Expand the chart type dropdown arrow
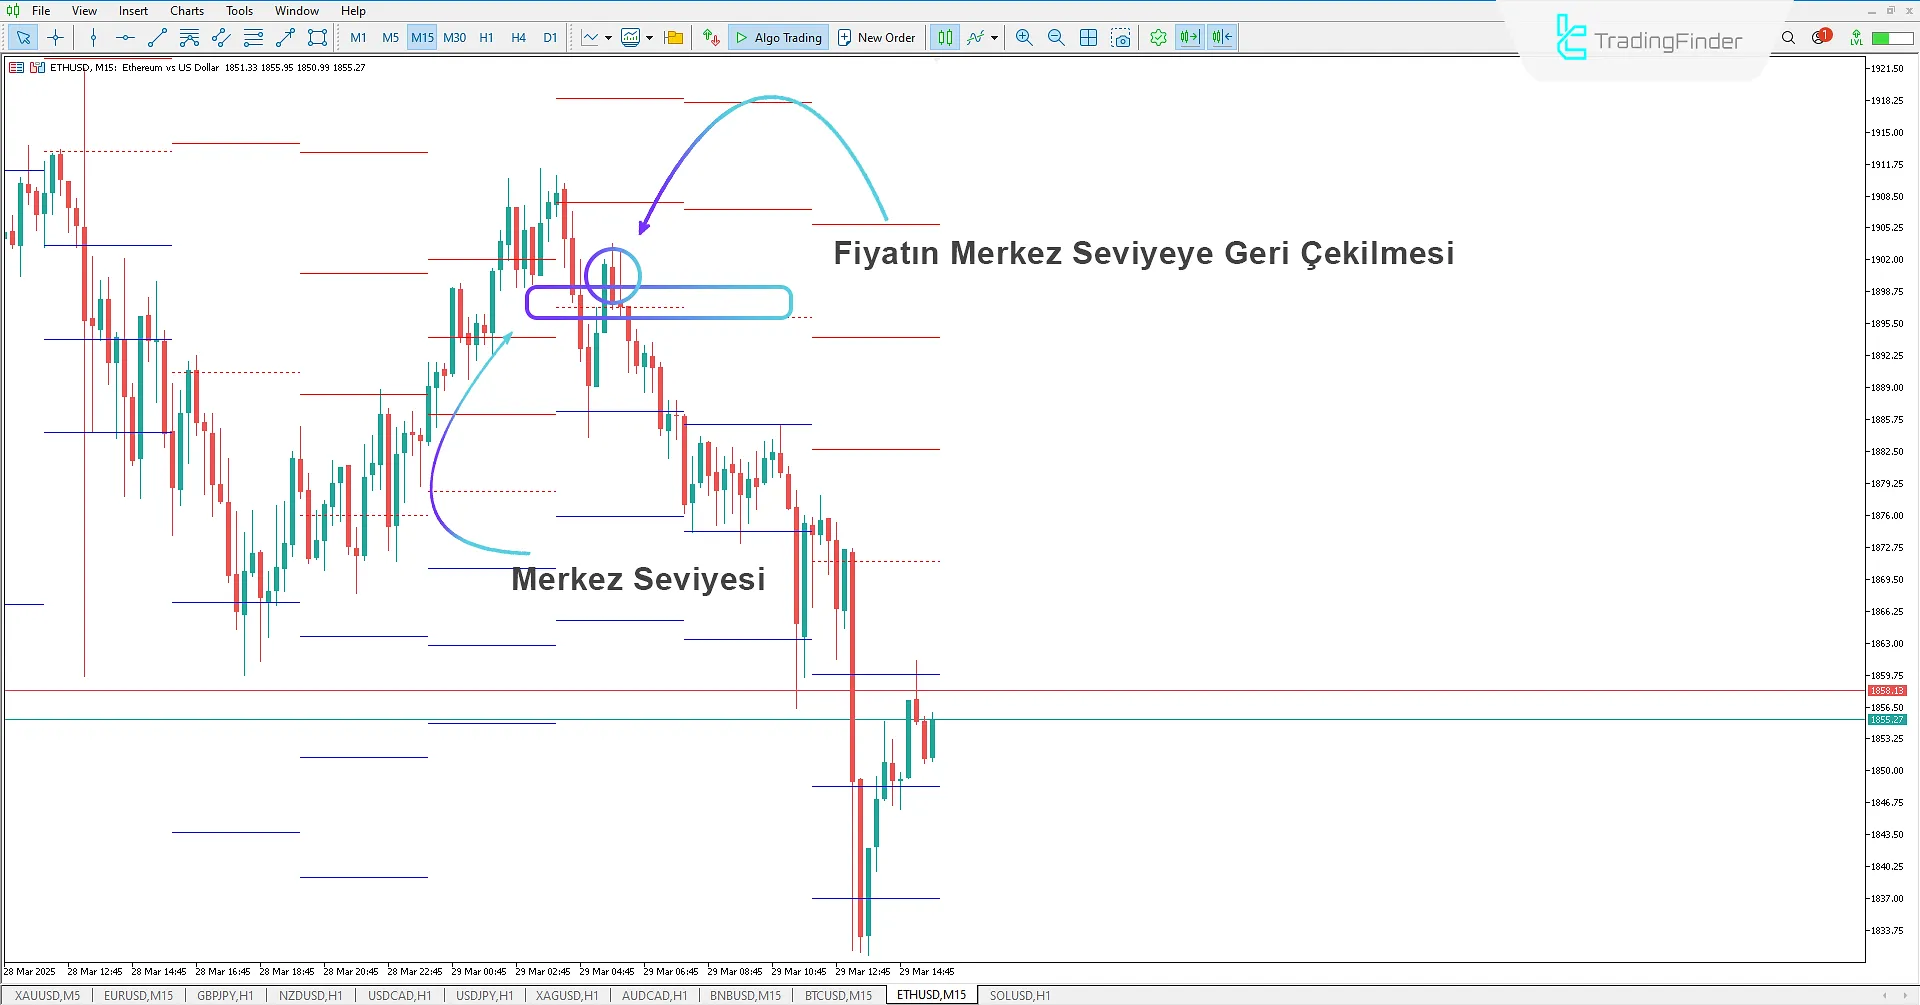The image size is (1920, 1005). [608, 38]
